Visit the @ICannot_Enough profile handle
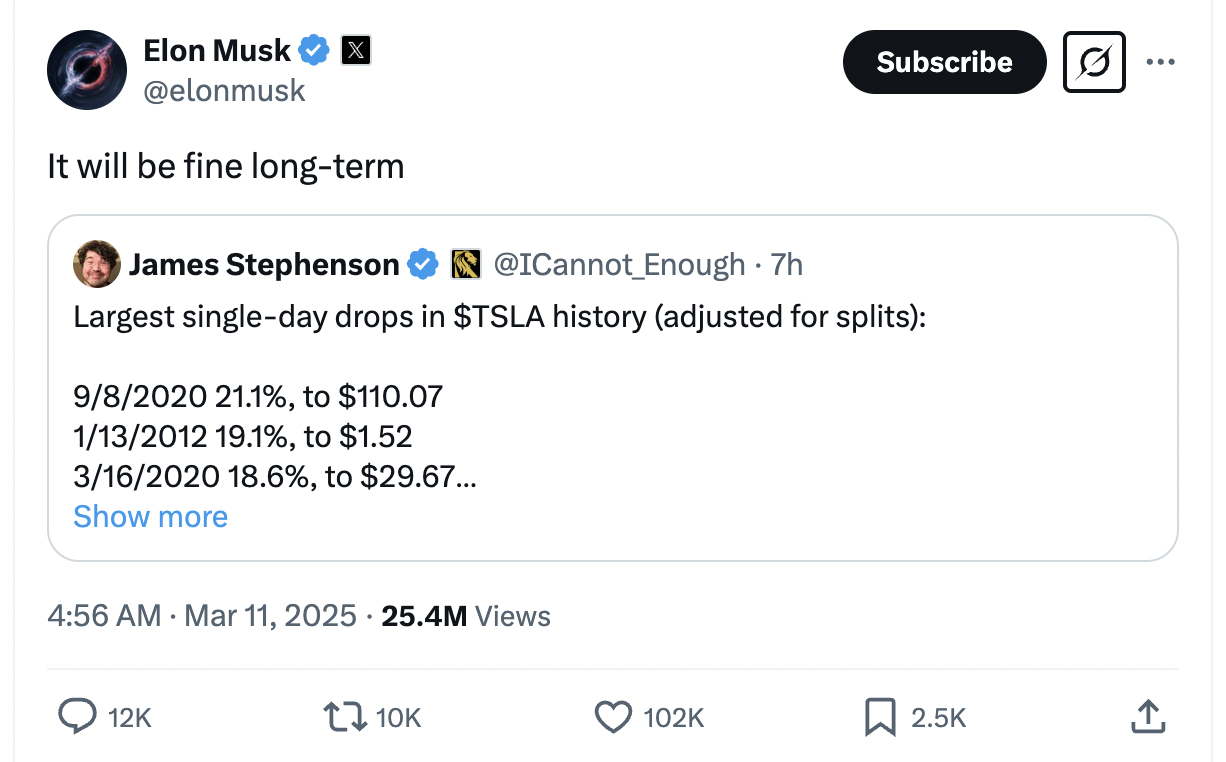Screen dimensions: 1226x762 point(620,264)
